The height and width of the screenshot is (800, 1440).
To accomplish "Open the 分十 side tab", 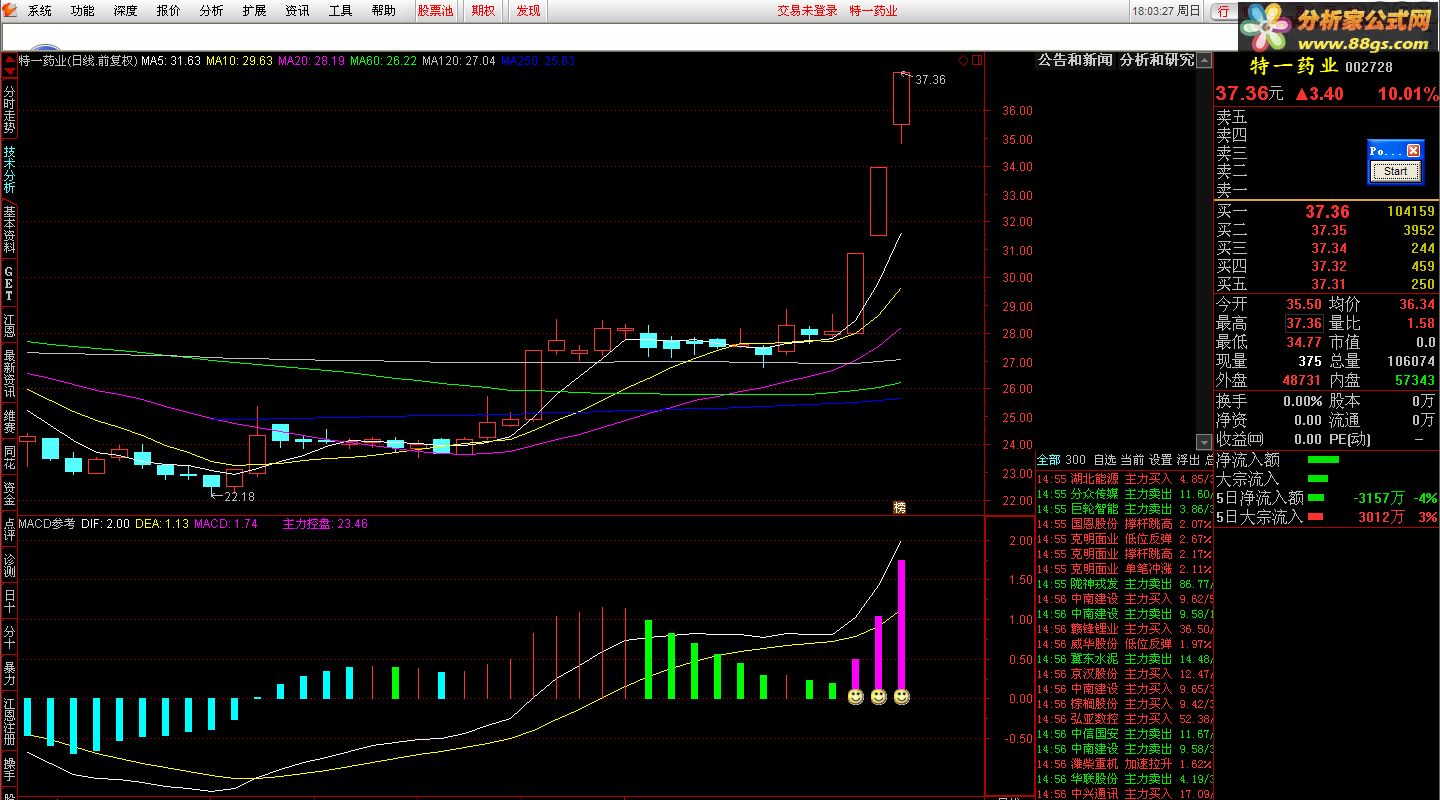I will coord(9,638).
